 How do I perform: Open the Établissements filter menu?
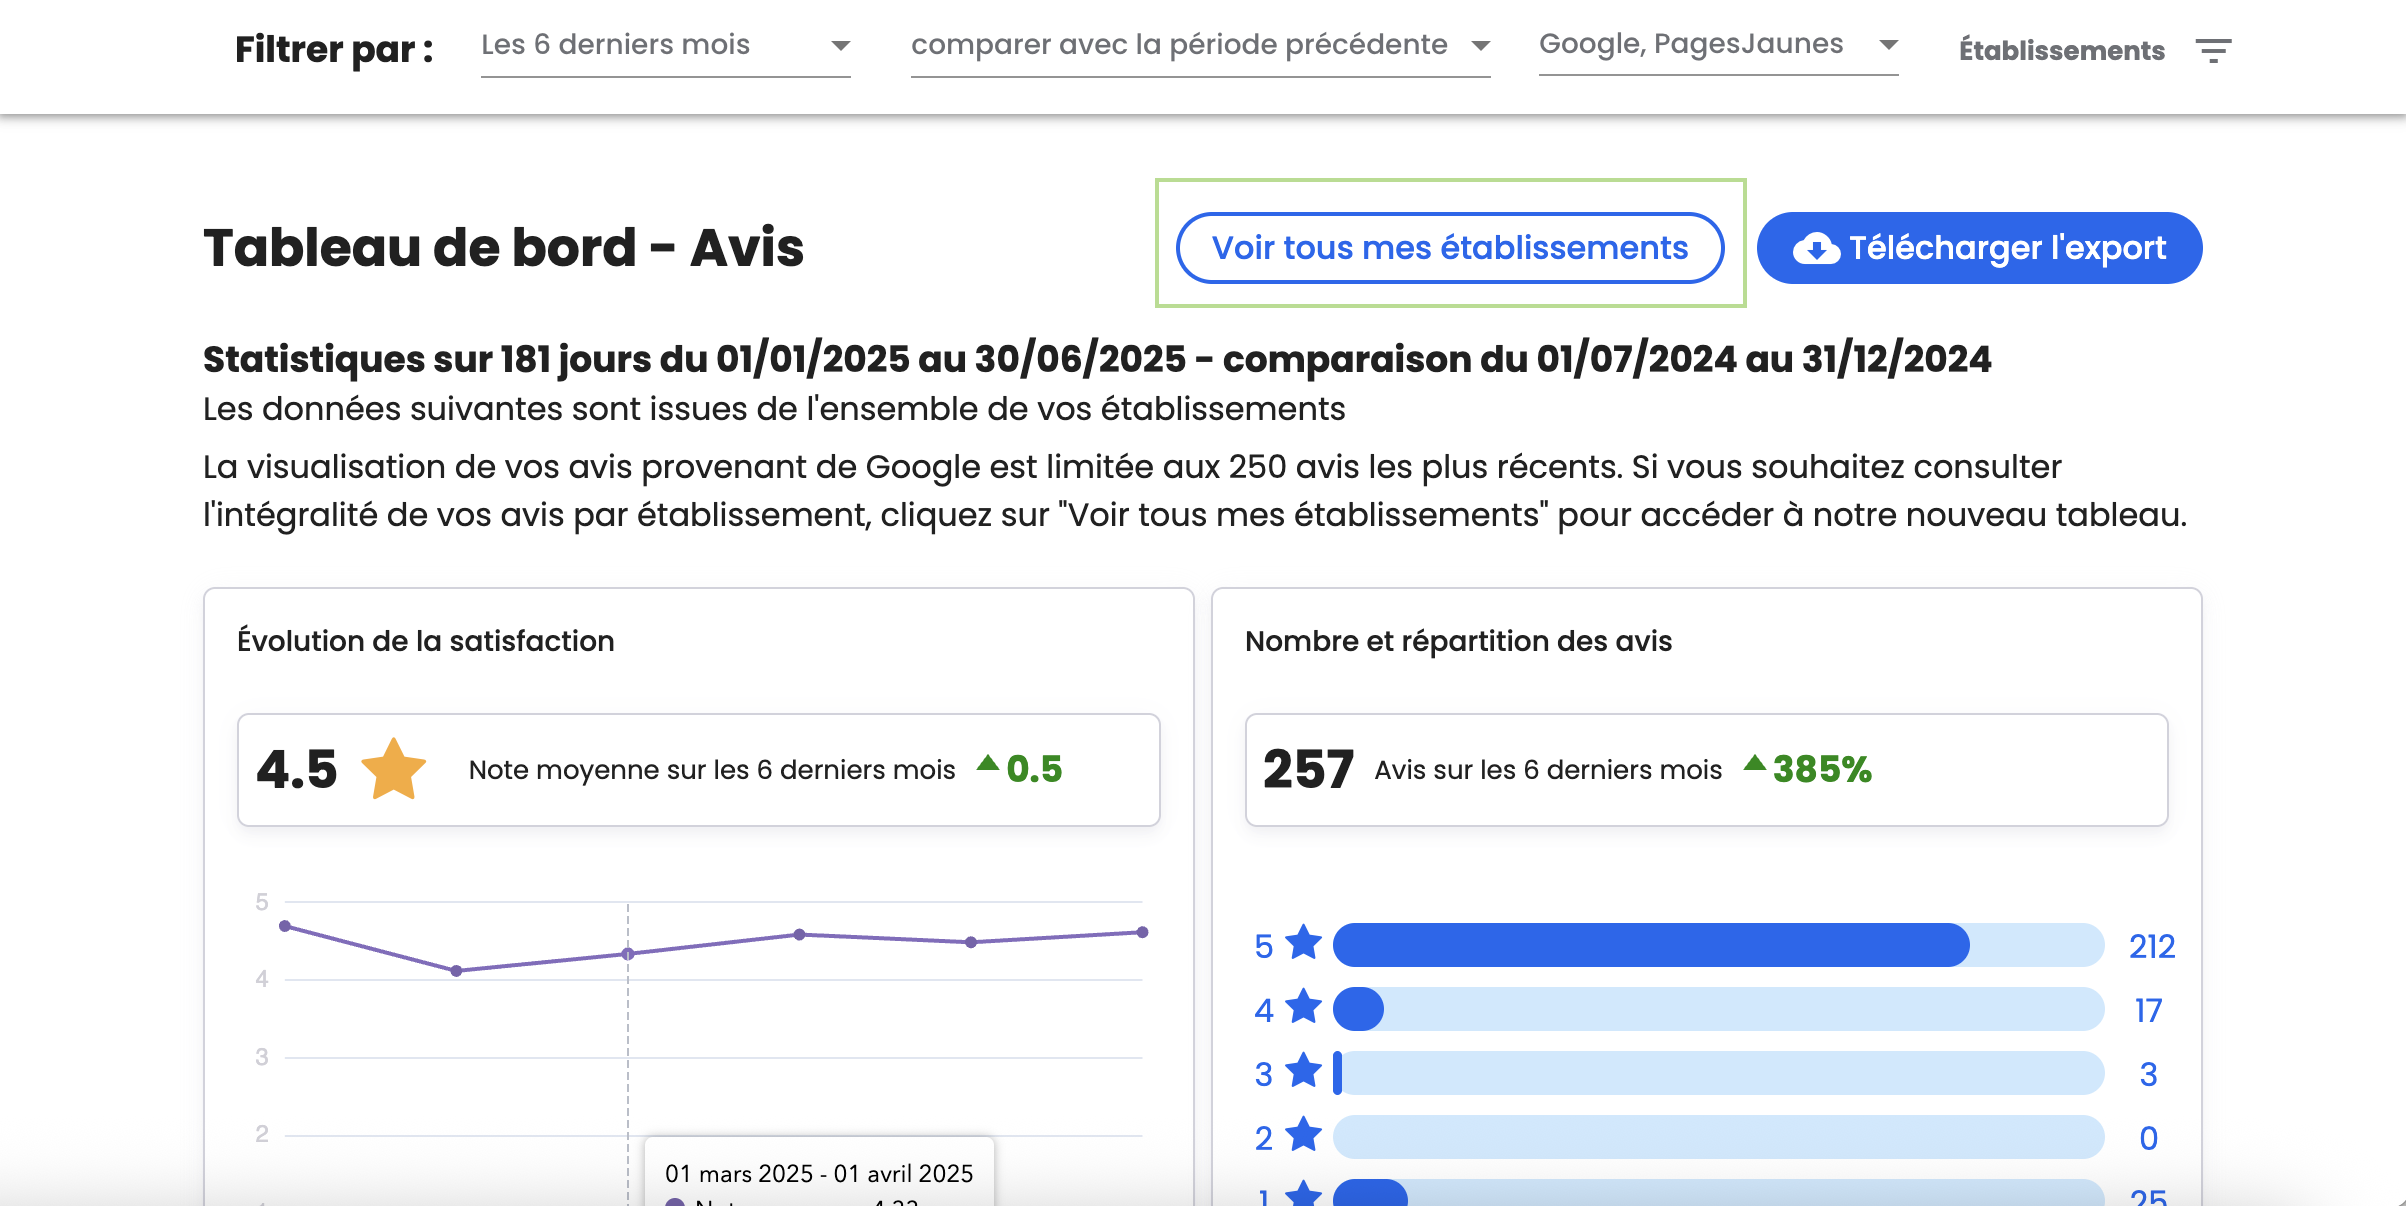[2061, 50]
